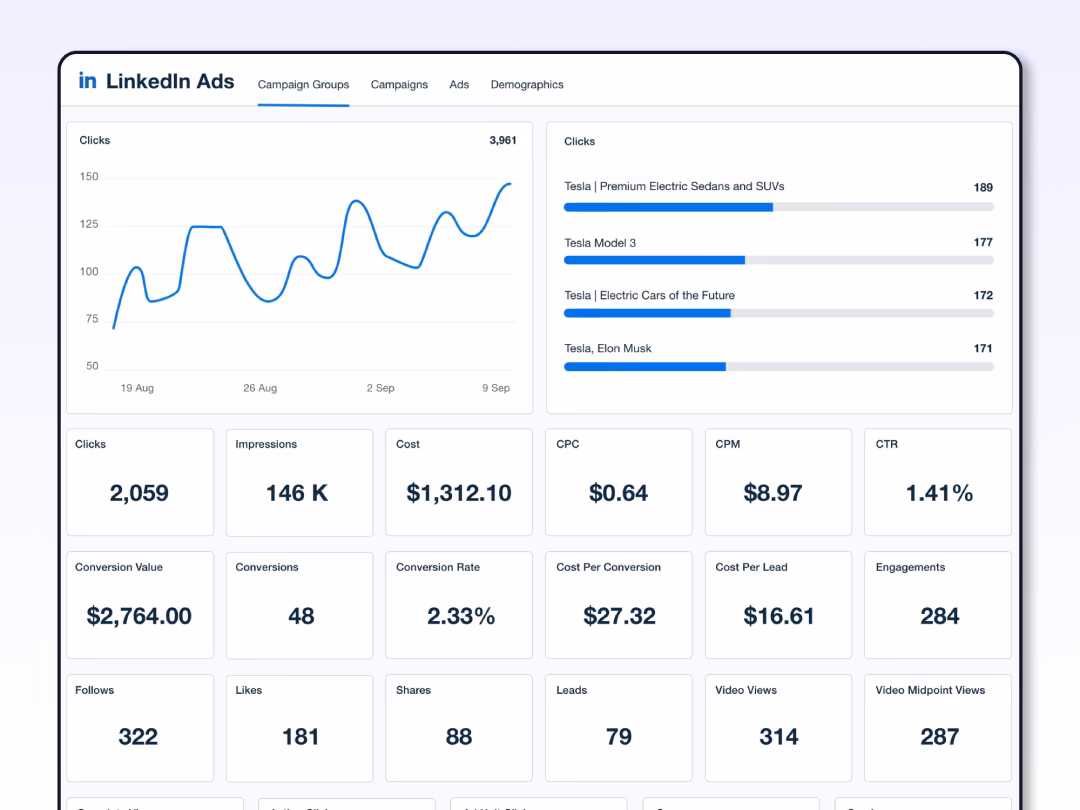Image resolution: width=1080 pixels, height=810 pixels.
Task: Open the Campaigns tab
Action: (x=399, y=85)
